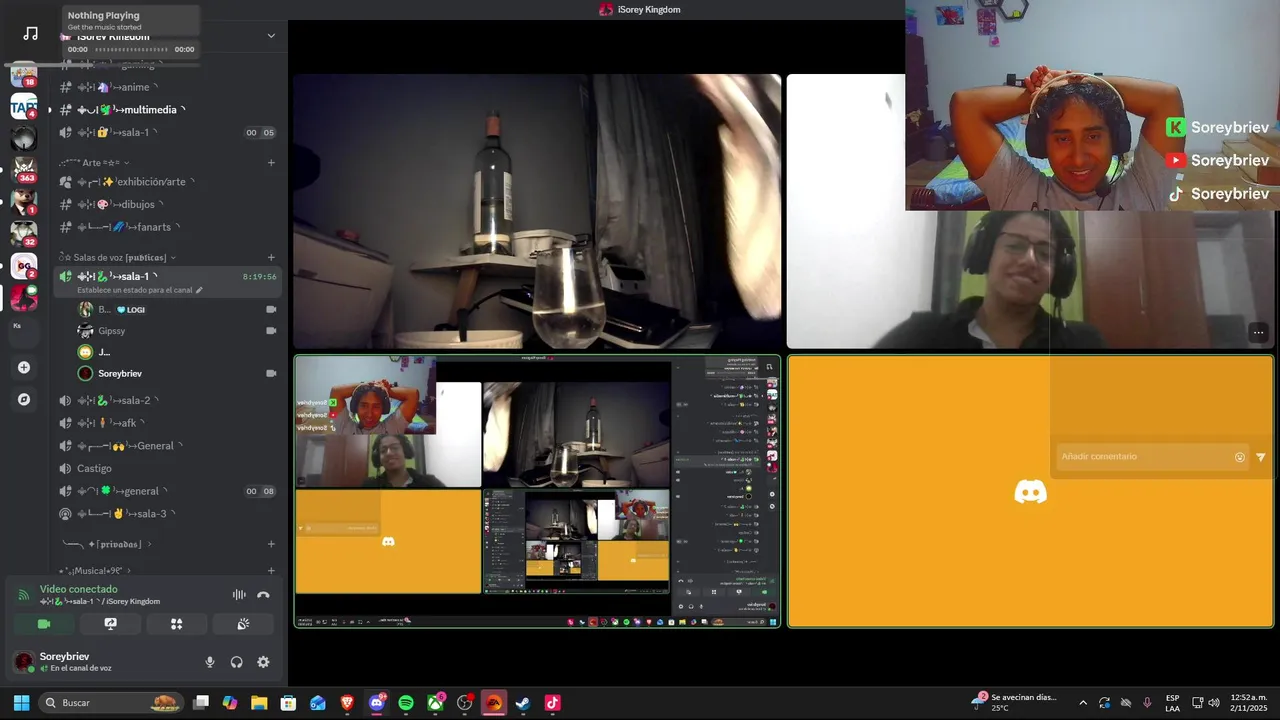Image resolution: width=1280 pixels, height=720 pixels.
Task: Click Video conectado connection status
Action: [x=78, y=589]
